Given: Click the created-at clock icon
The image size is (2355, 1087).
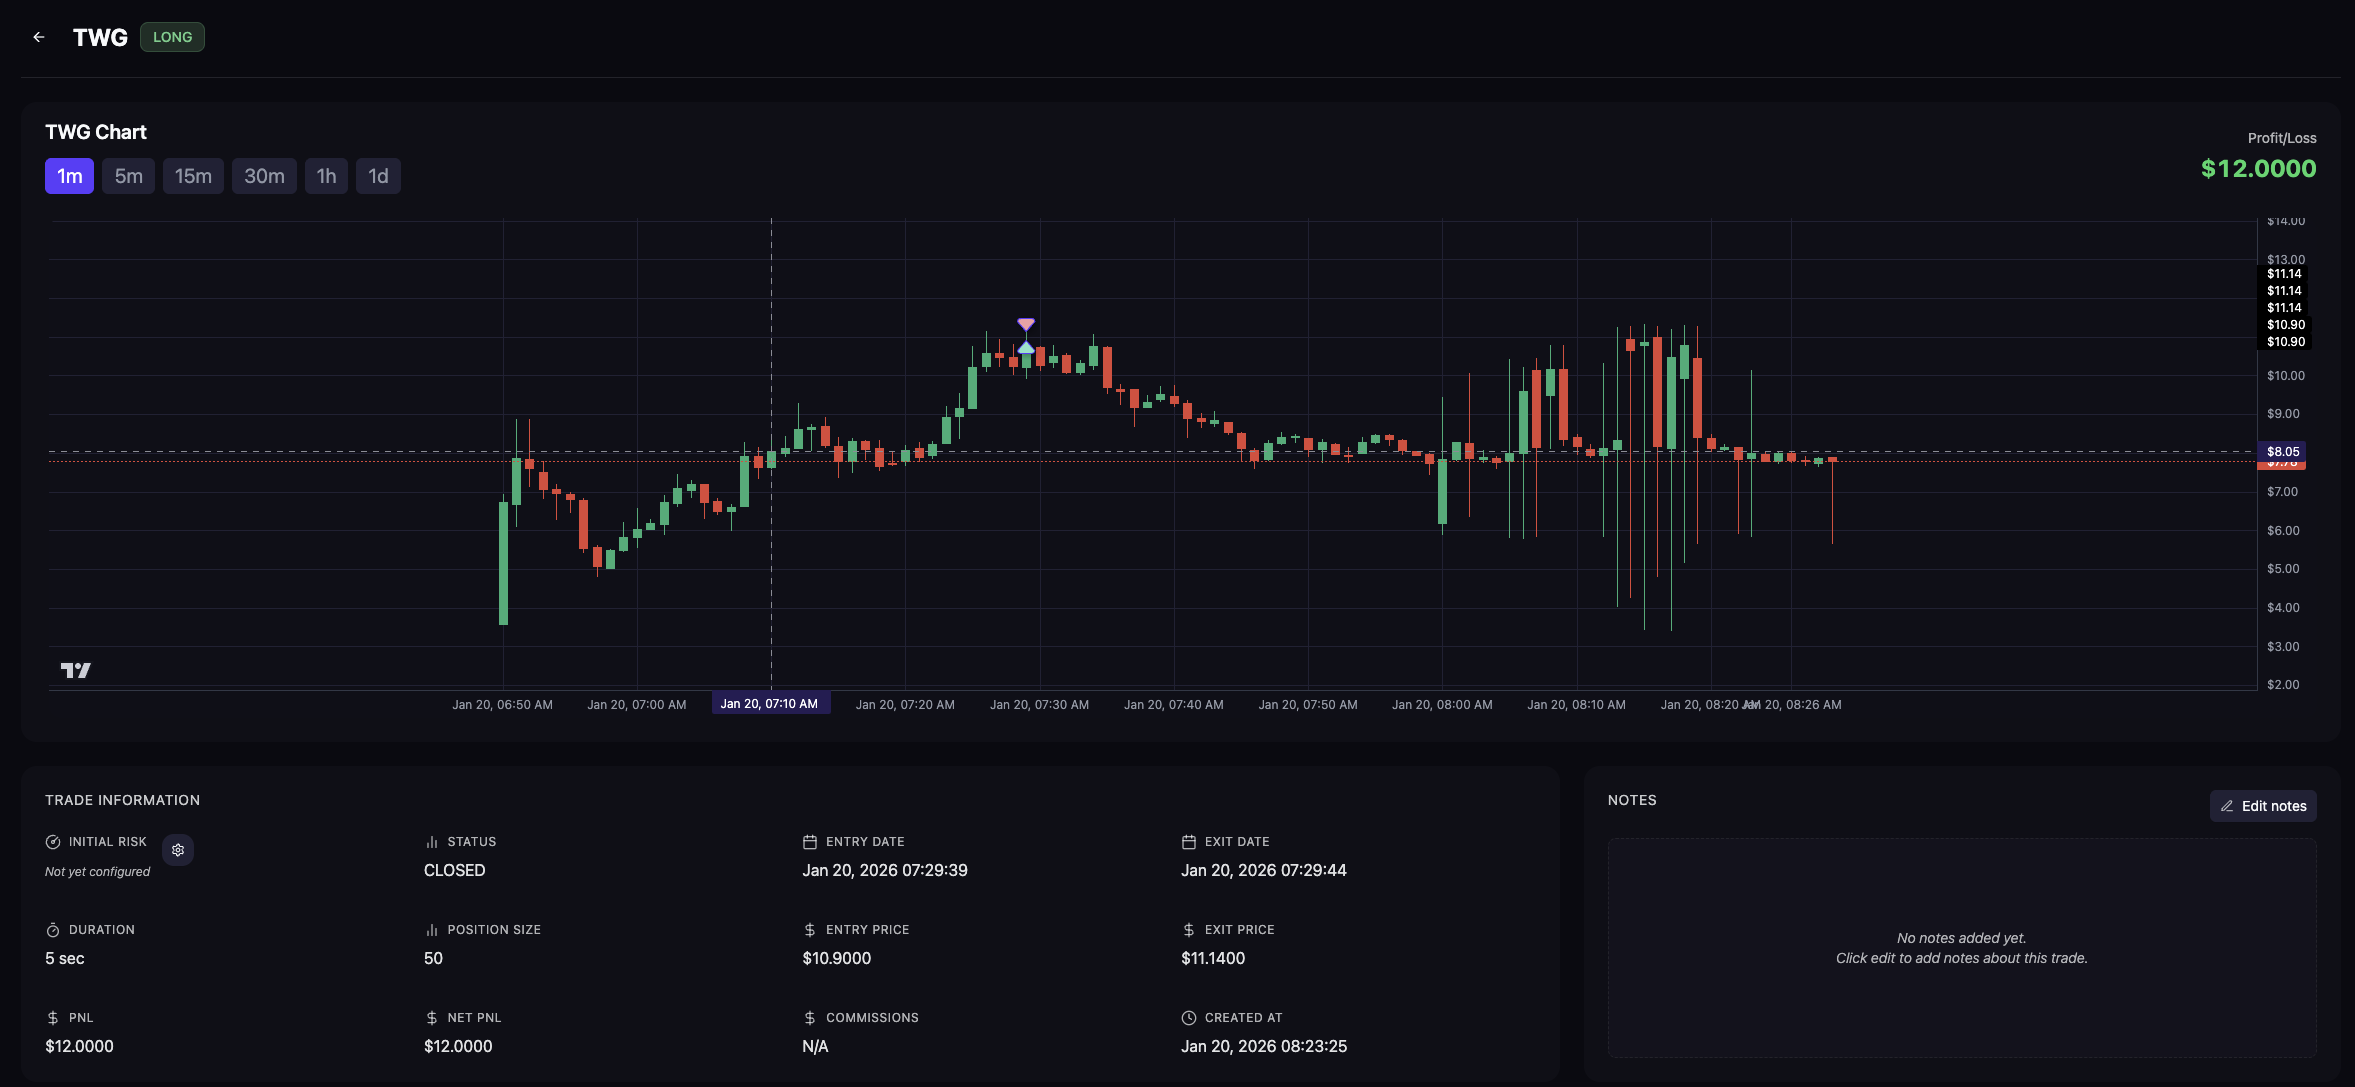Looking at the screenshot, I should [x=1189, y=1018].
